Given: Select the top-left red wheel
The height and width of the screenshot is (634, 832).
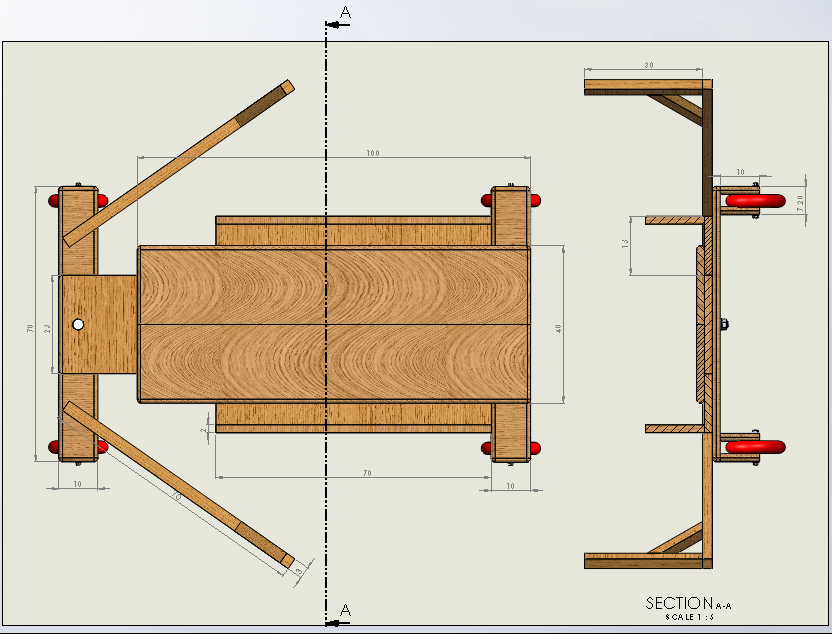Looking at the screenshot, I should point(53,201).
